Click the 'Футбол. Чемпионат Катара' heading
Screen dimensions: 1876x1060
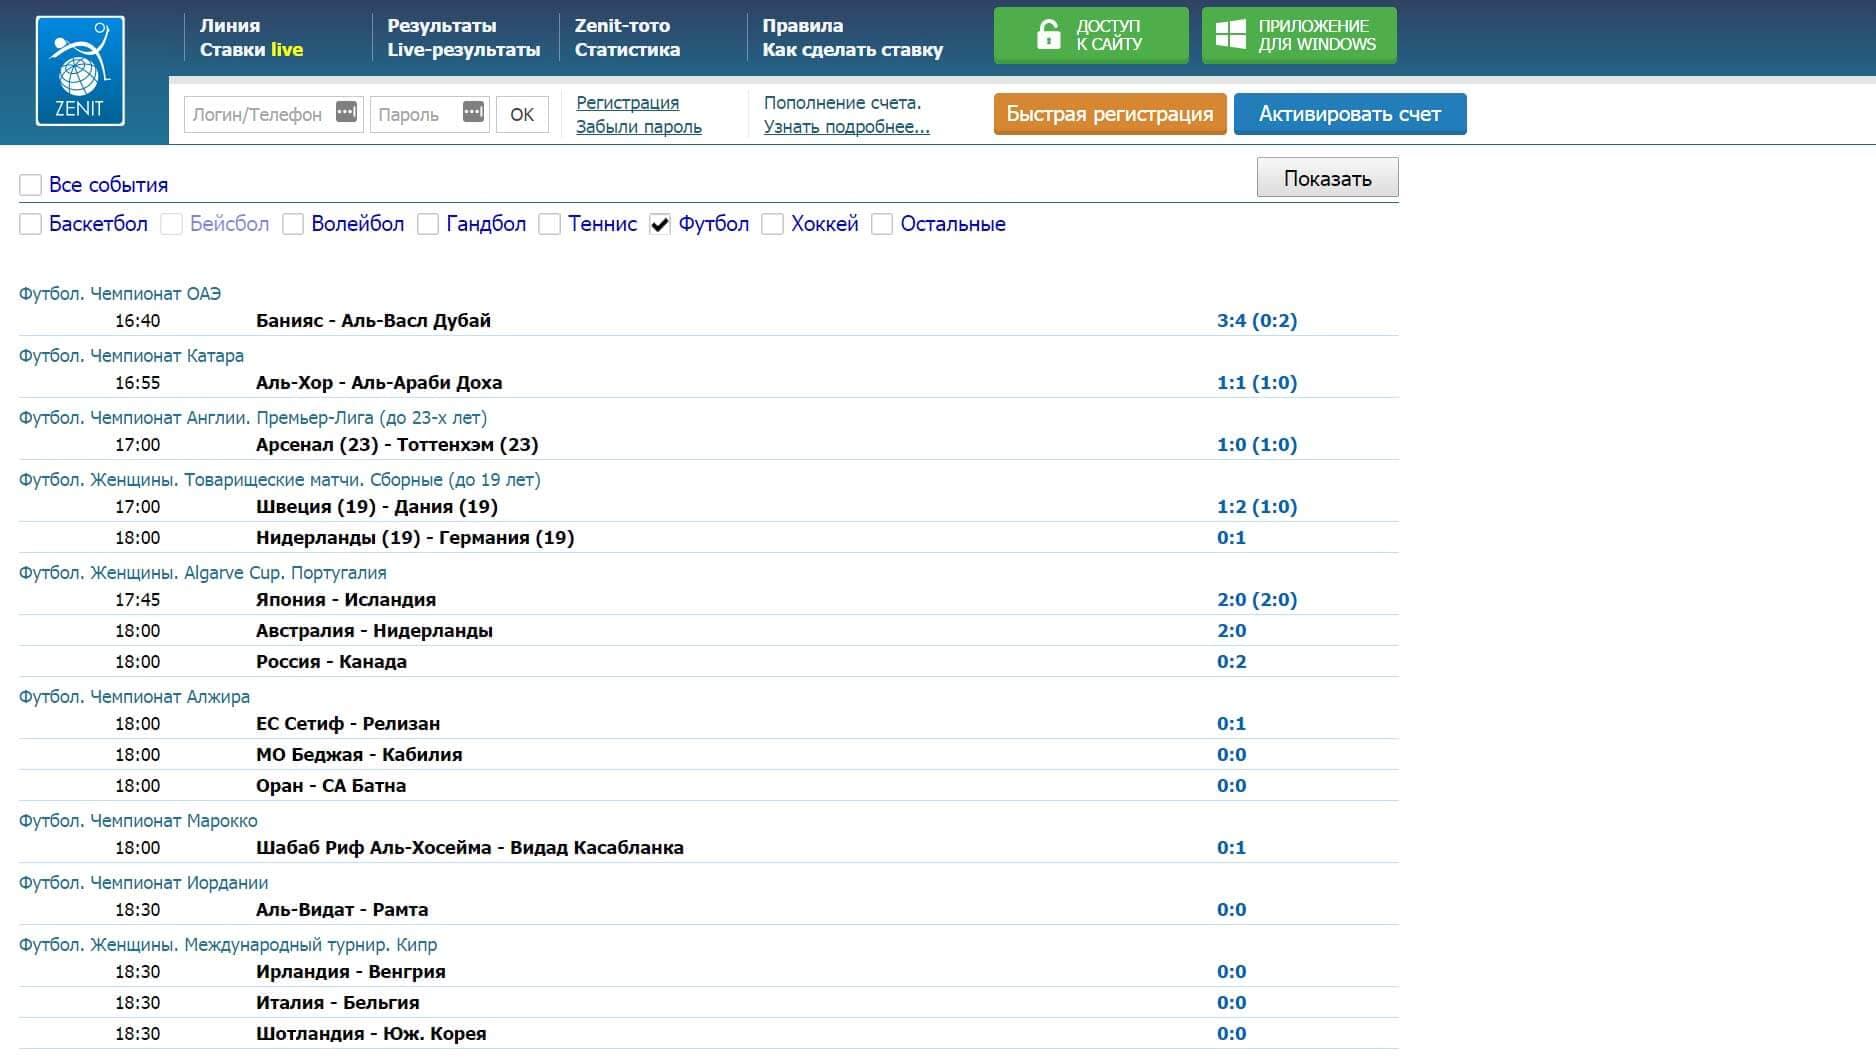[x=131, y=356]
